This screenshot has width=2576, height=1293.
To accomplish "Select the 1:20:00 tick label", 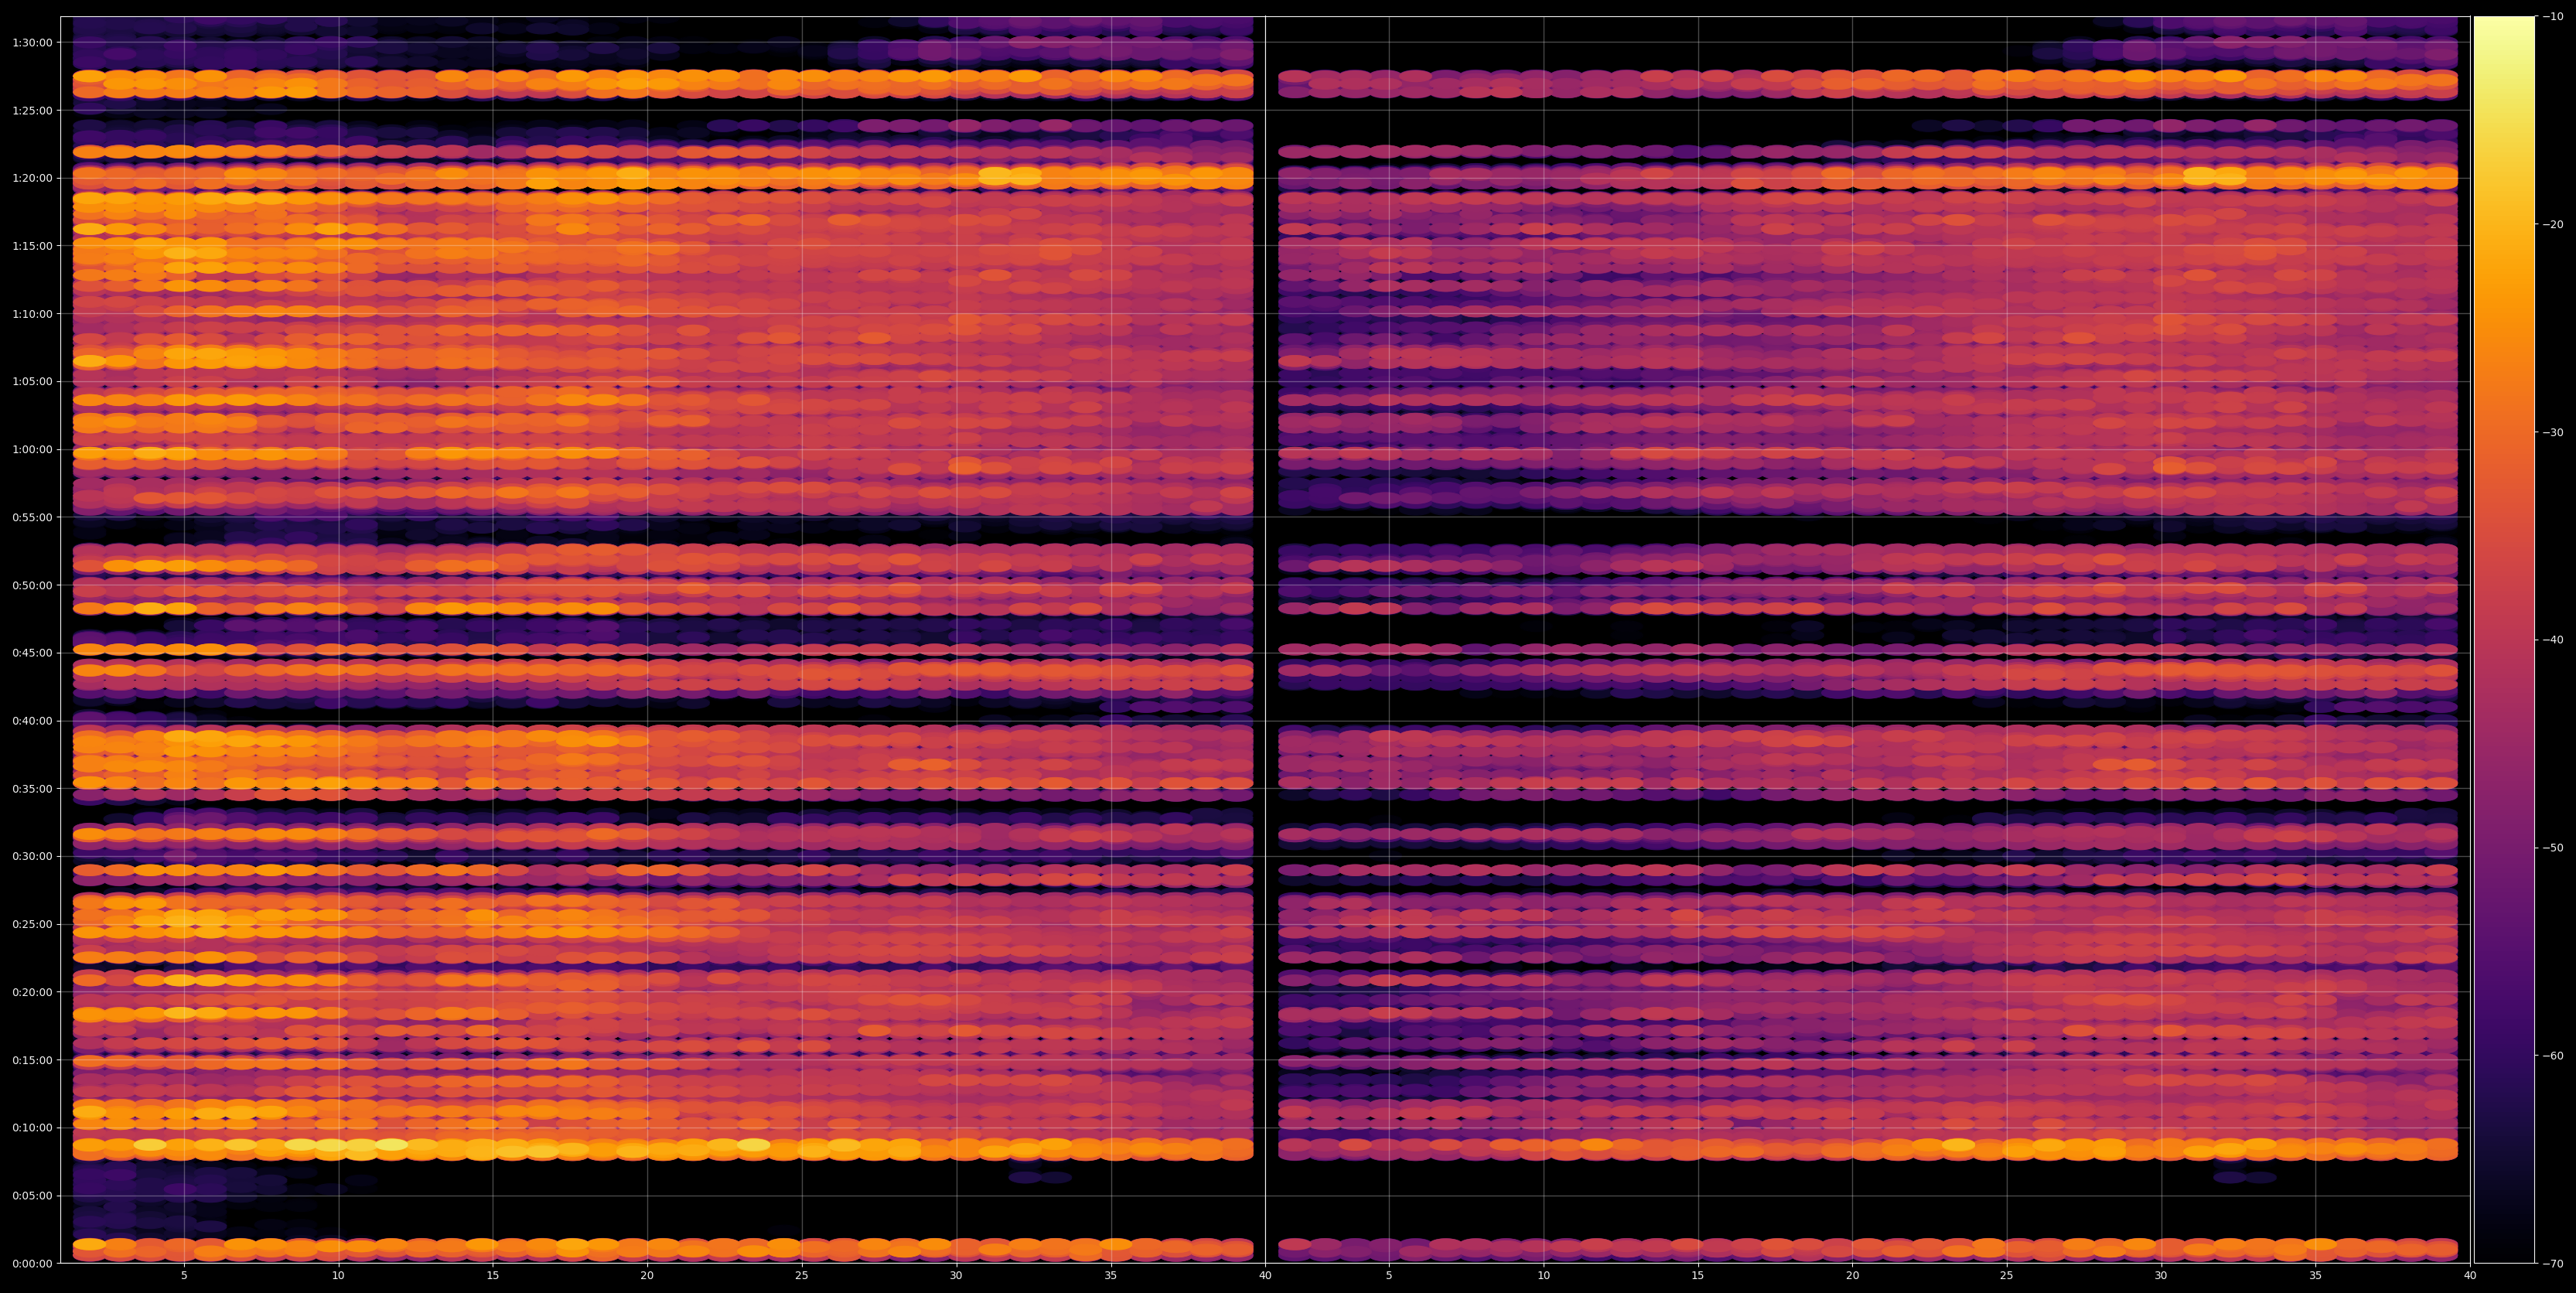I will 33,178.
